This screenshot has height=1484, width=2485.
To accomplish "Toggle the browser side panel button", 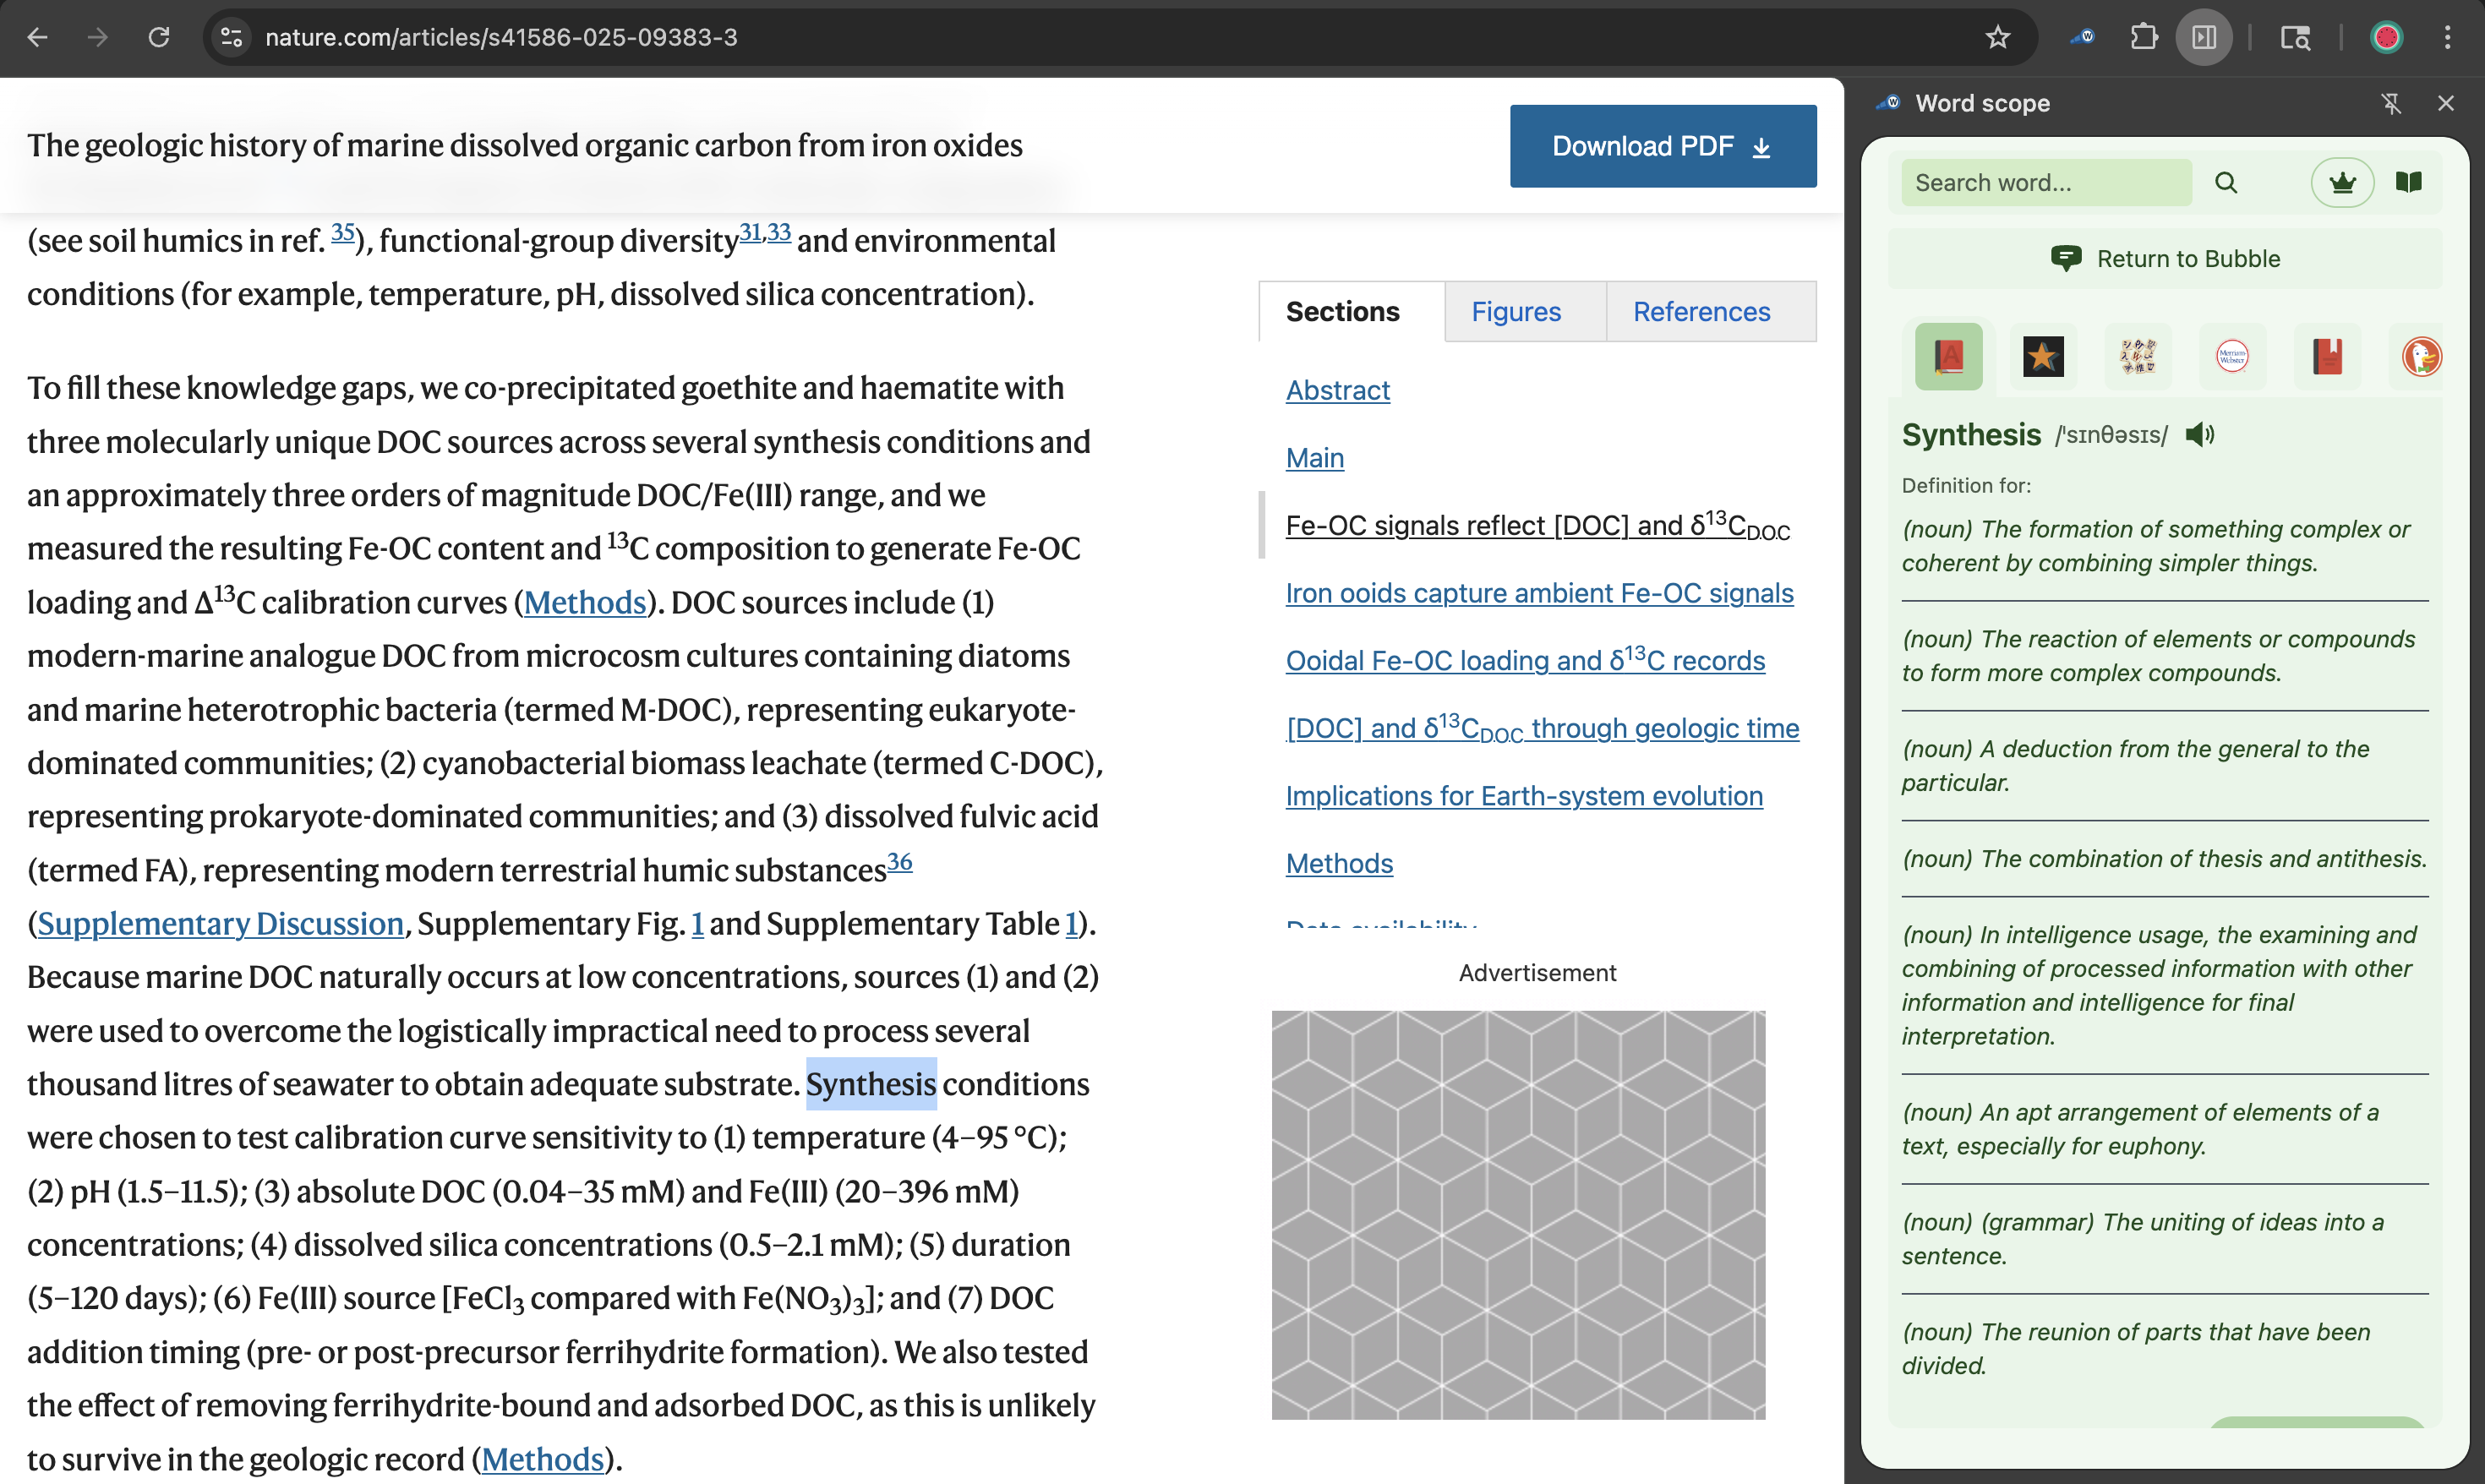I will click(x=2204, y=38).
